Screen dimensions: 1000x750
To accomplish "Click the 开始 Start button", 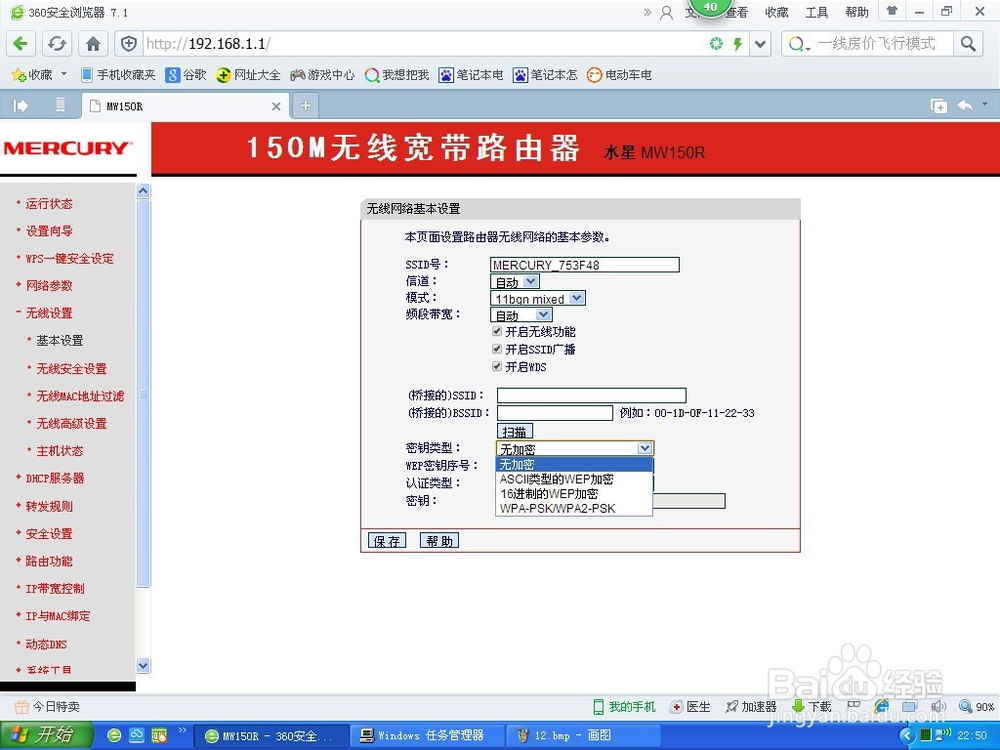I will click(45, 735).
